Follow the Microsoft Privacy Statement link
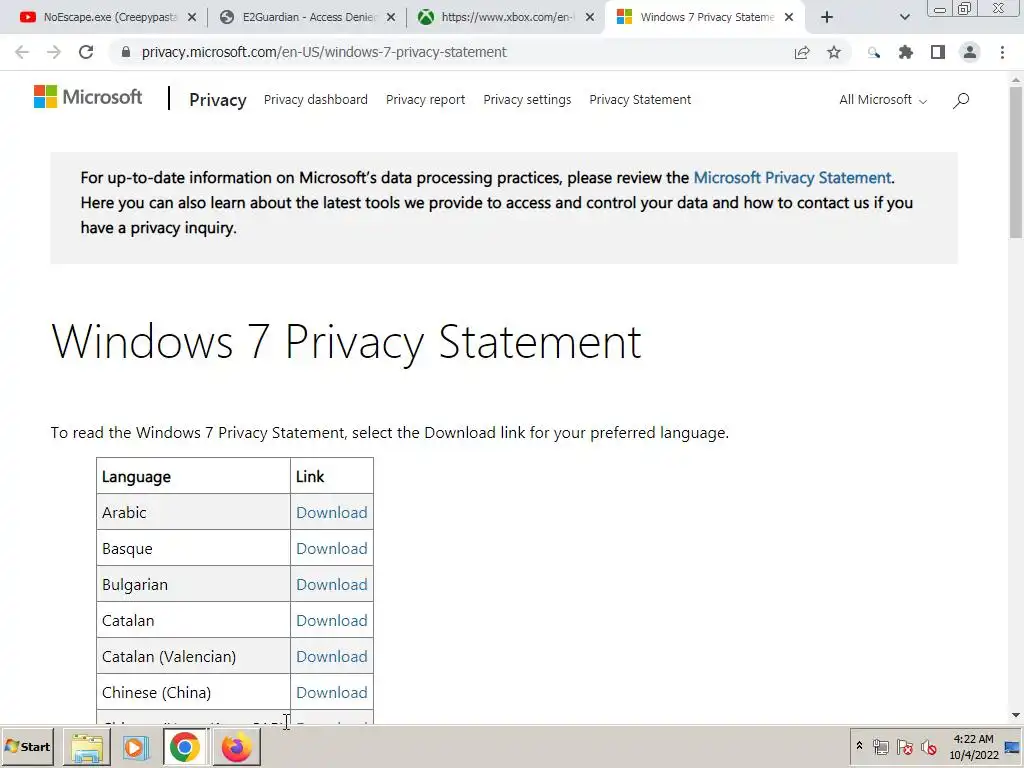 click(x=792, y=178)
